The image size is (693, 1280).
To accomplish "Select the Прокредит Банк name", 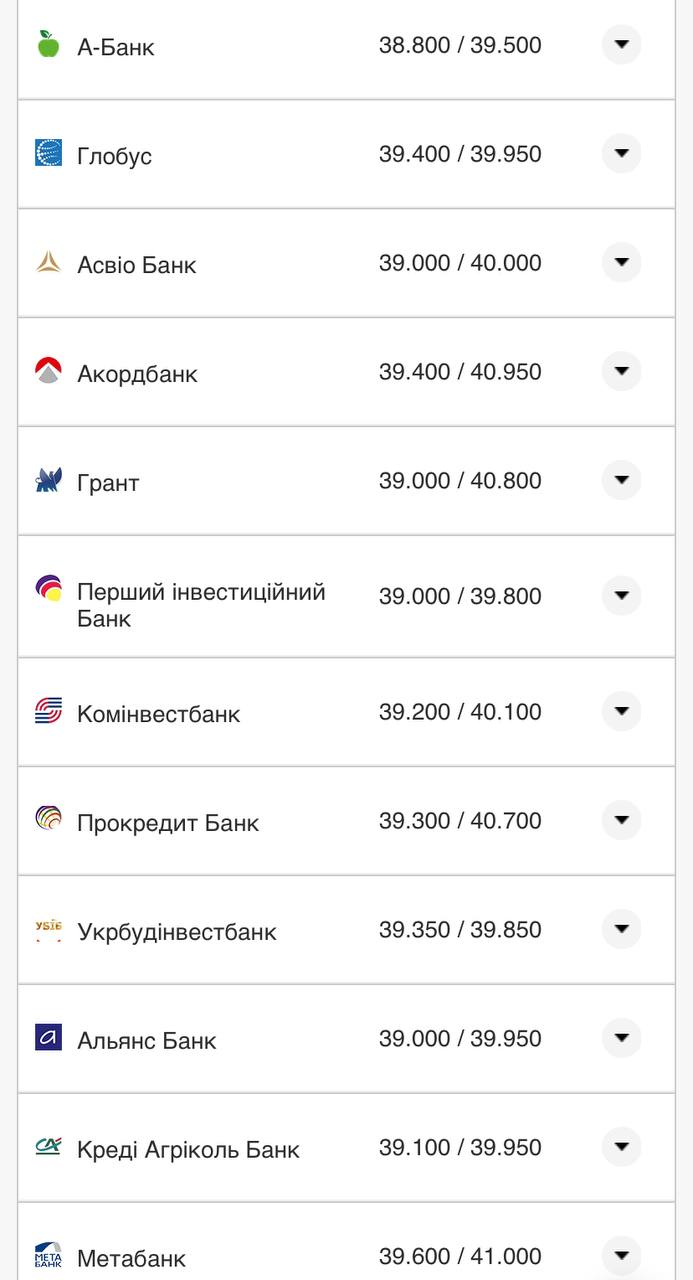I will pos(167,823).
